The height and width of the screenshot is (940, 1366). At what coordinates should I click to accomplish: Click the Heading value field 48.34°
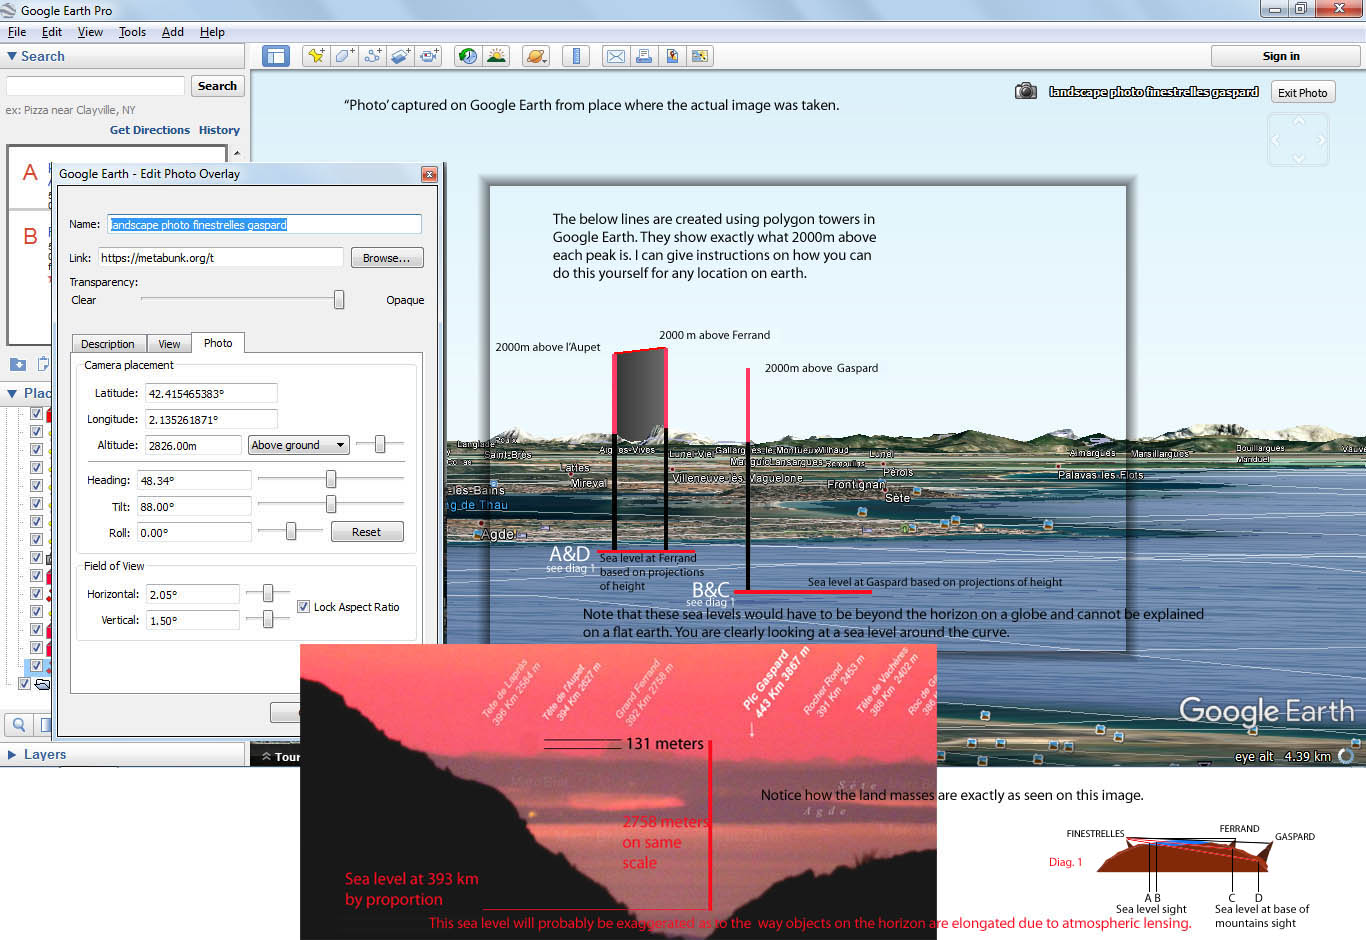[194, 481]
